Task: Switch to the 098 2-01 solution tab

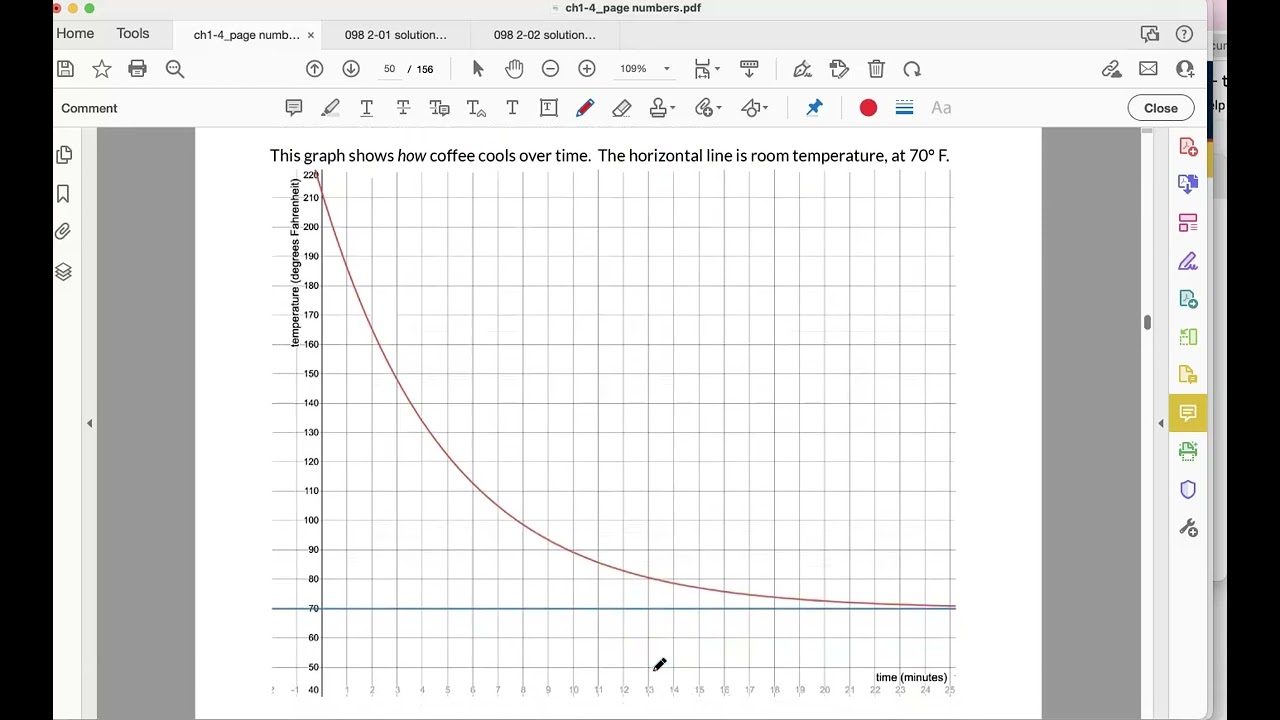Action: [396, 35]
